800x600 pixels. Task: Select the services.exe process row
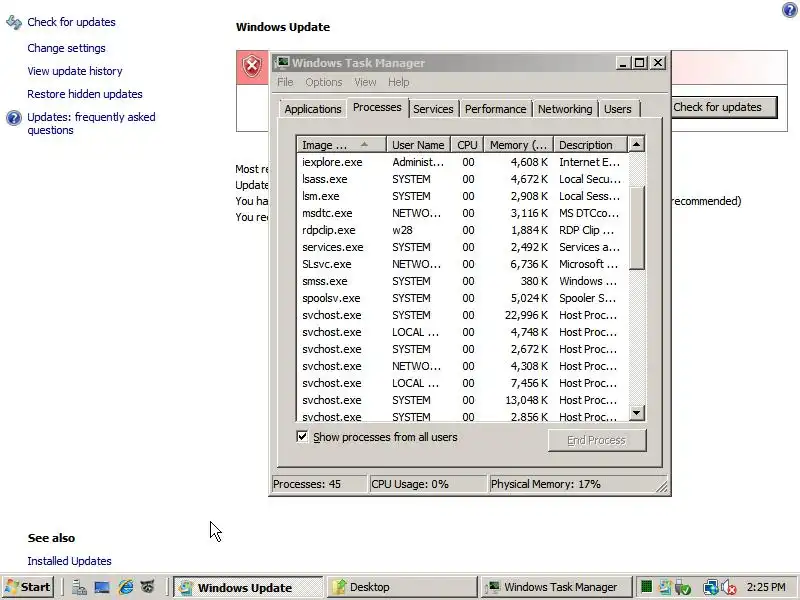click(x=462, y=247)
